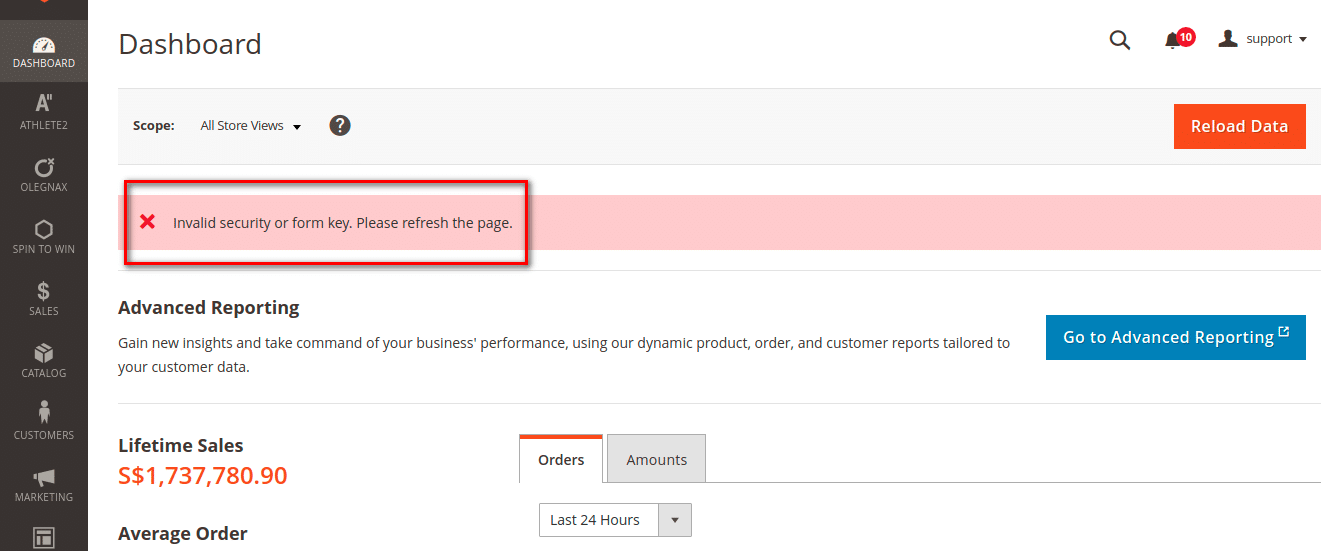Viewport: 1344px width, 551px height.
Task: Open the Customers sidebar menu
Action: pyautogui.click(x=43, y=422)
